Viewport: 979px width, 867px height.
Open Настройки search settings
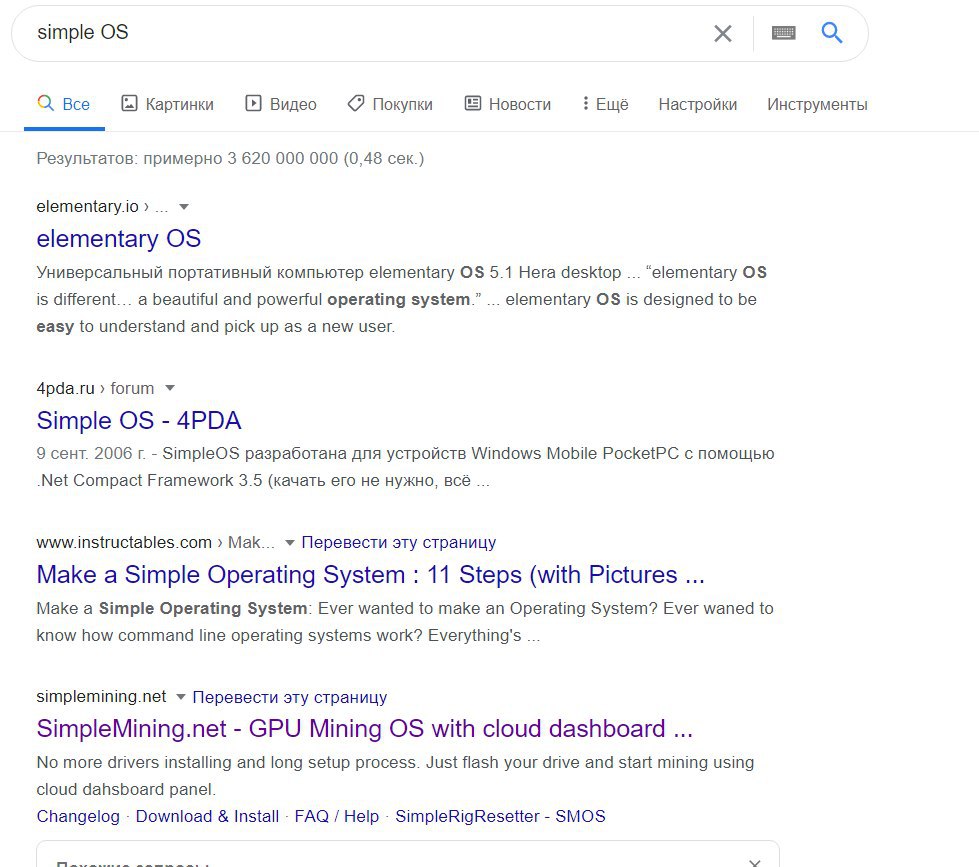click(697, 104)
